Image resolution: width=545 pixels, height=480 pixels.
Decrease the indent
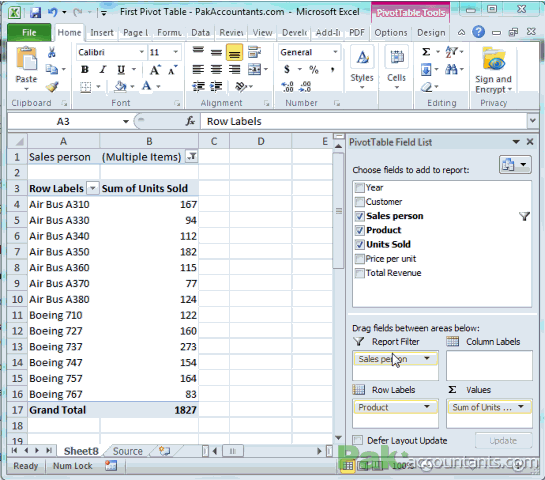click(198, 86)
